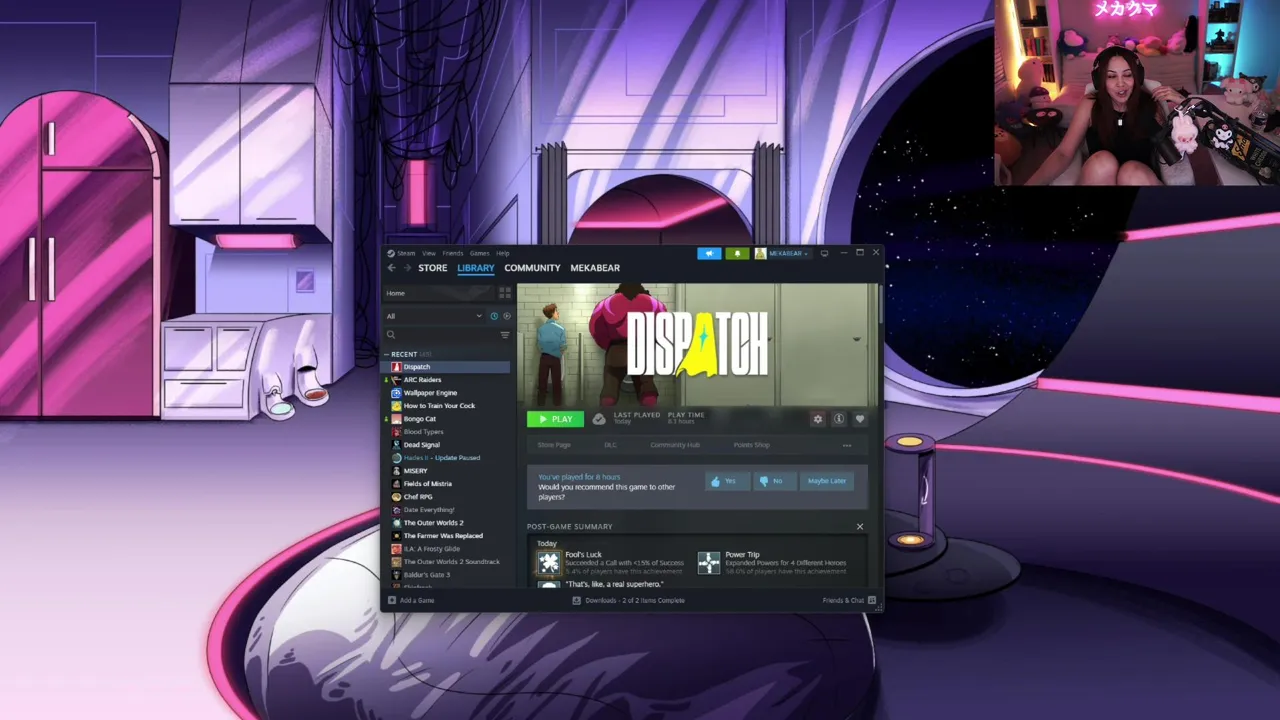
Task: Click the Big Picture mode monitor icon
Action: (824, 253)
